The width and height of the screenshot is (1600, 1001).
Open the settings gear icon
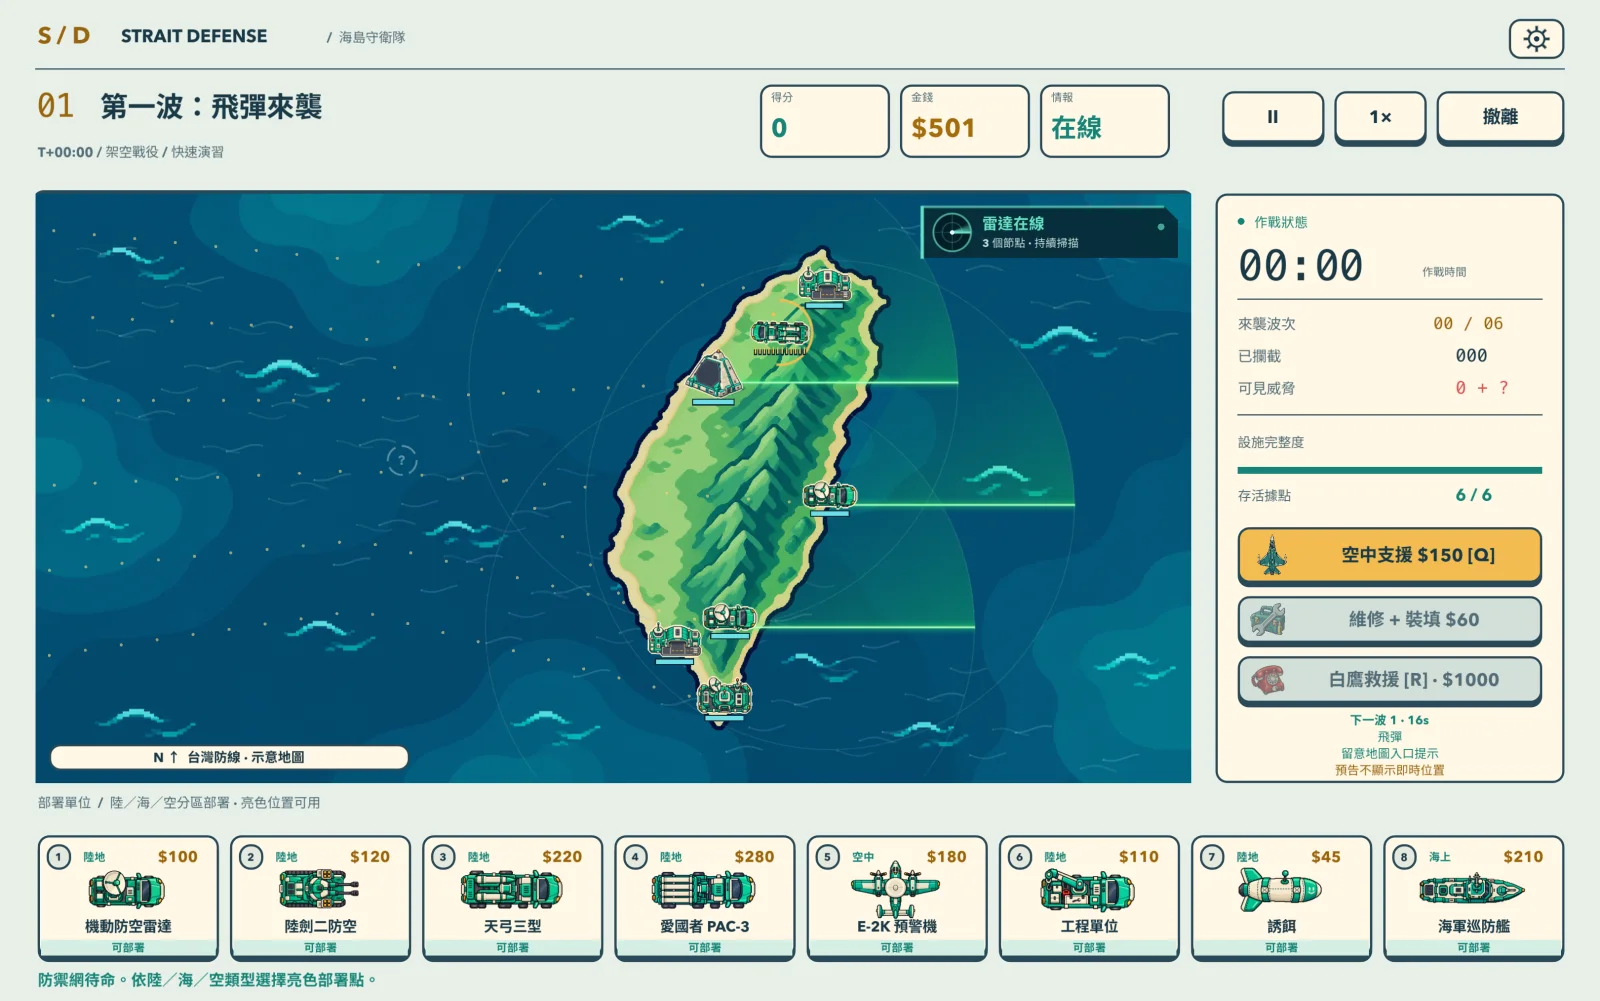(1536, 39)
